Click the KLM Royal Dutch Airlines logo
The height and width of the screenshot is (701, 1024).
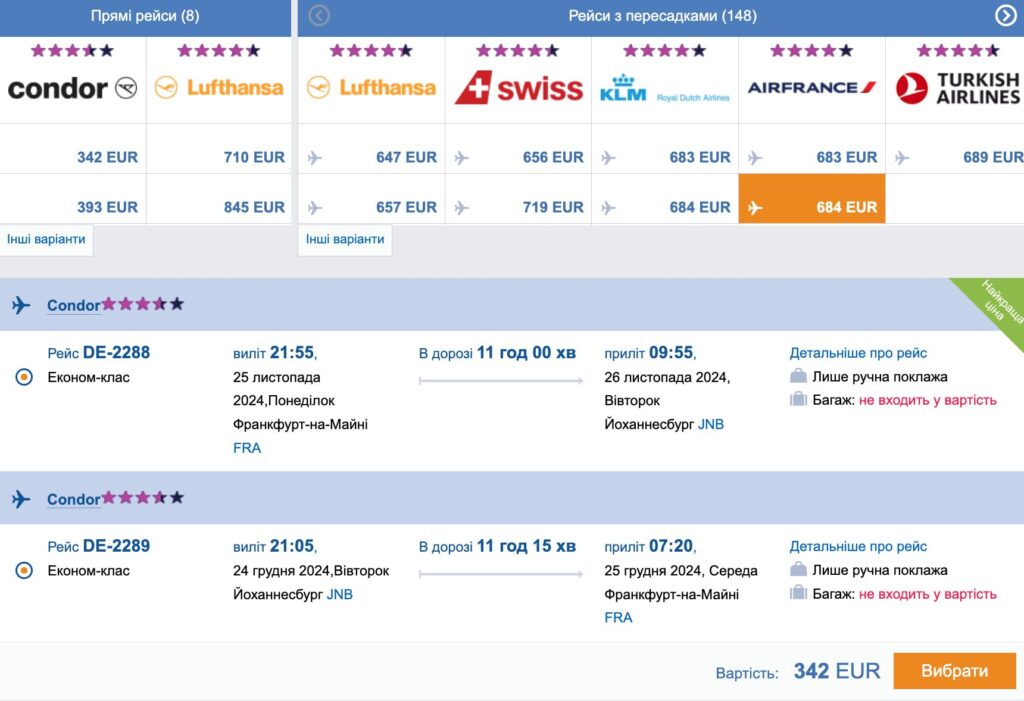pyautogui.click(x=664, y=88)
